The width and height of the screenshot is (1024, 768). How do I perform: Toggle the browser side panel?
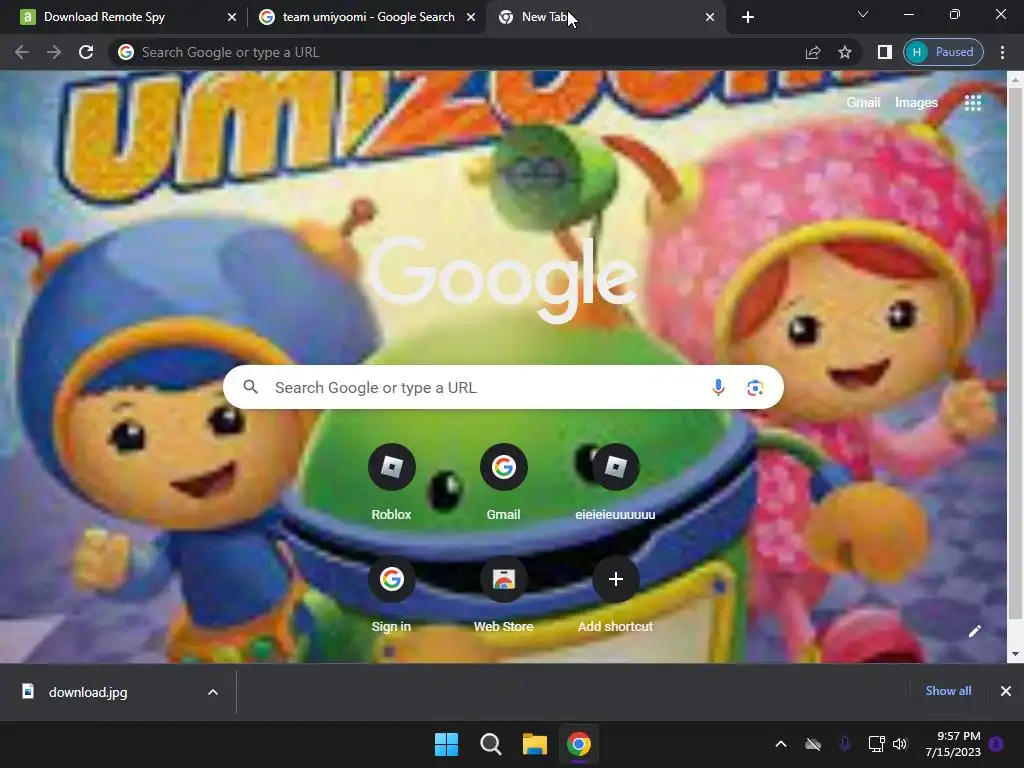884,52
